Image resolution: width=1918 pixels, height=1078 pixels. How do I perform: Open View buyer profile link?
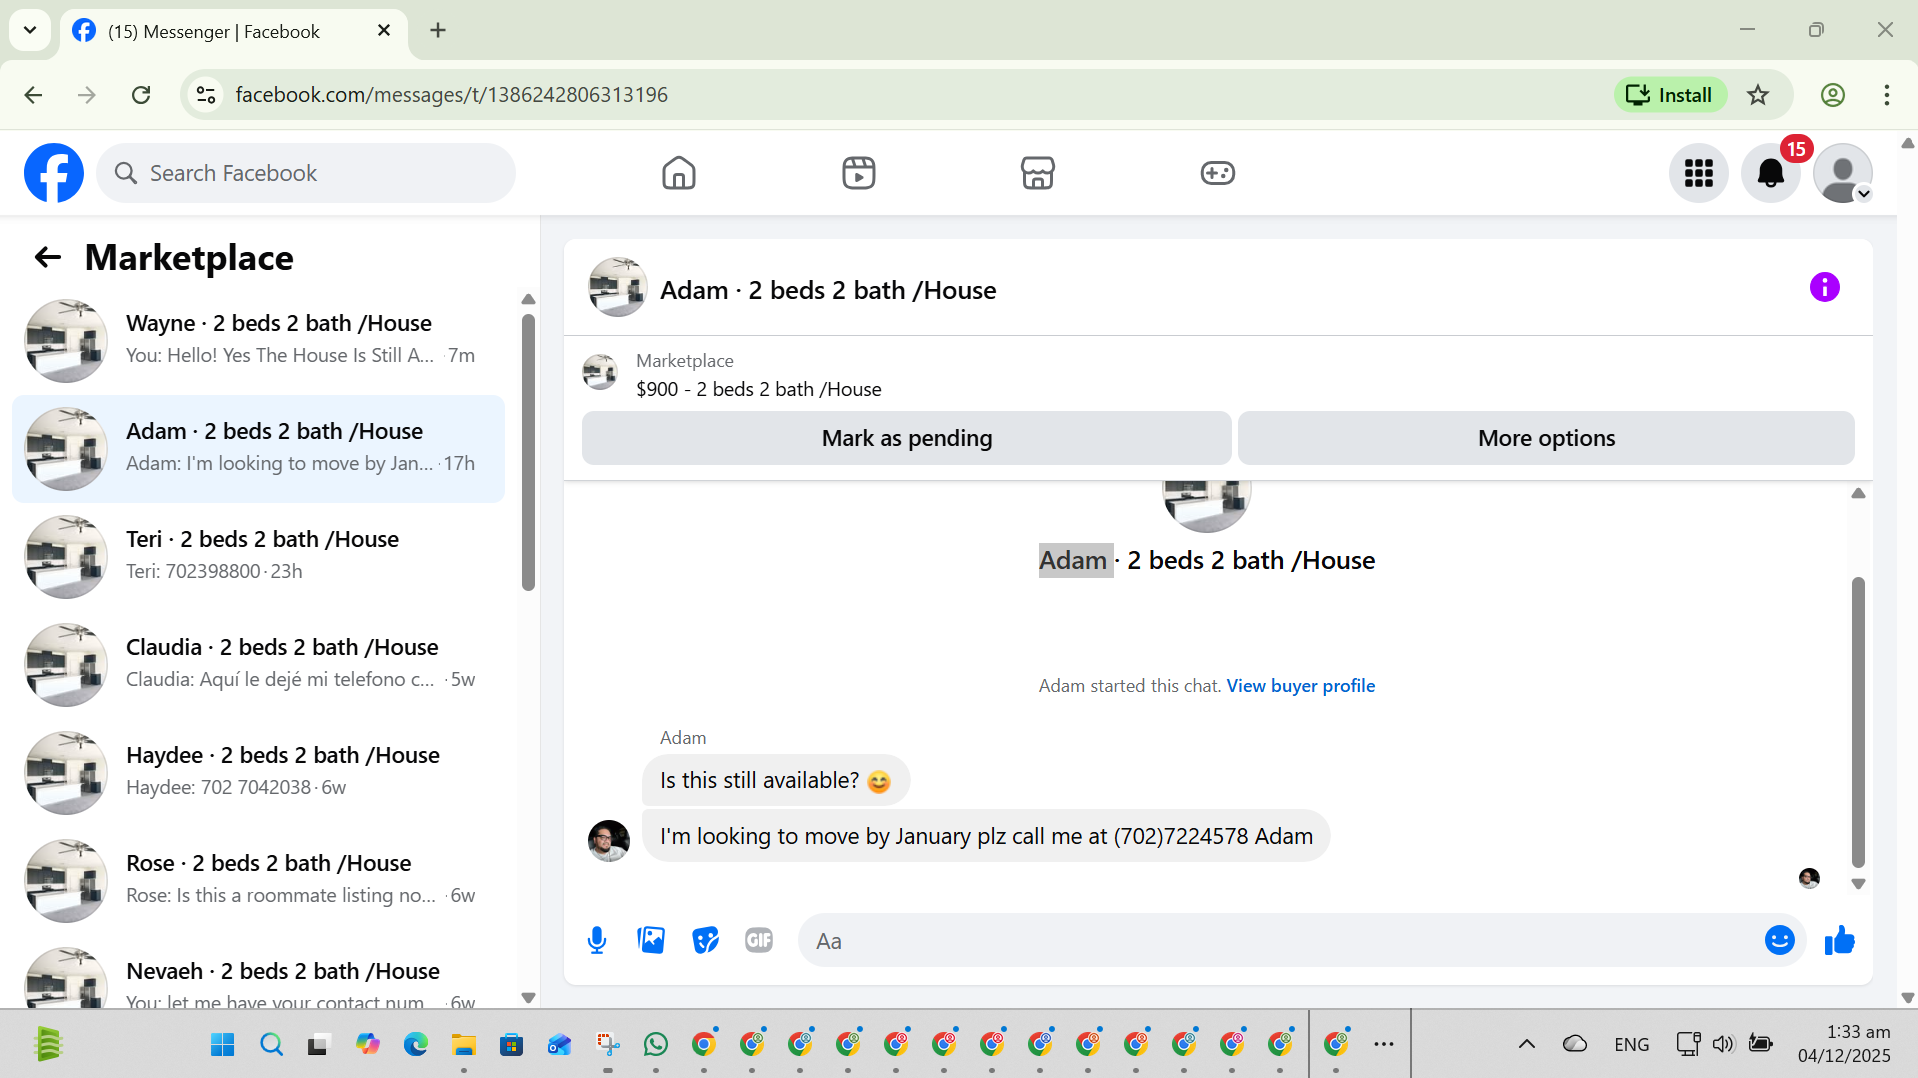click(1300, 686)
